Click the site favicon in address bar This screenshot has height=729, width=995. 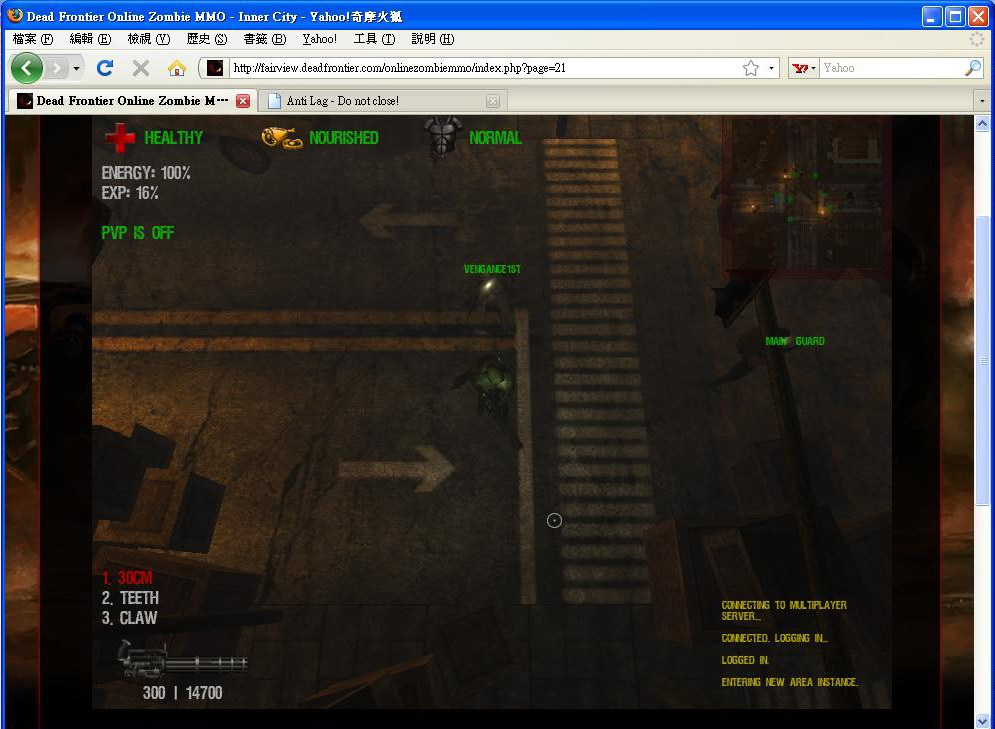pyautogui.click(x=215, y=68)
